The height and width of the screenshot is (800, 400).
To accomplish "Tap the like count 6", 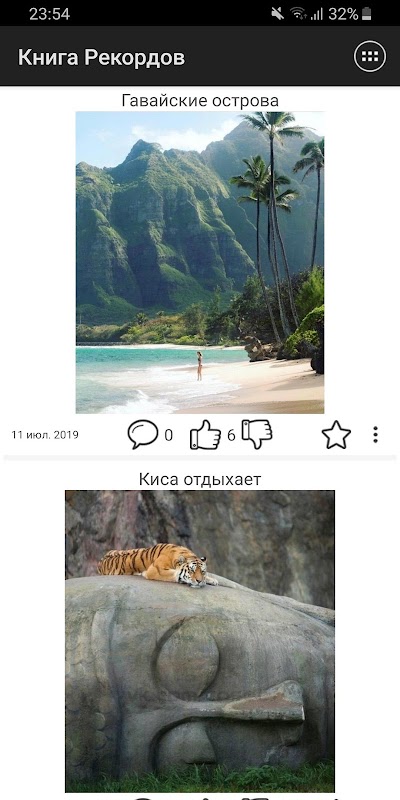I will click(x=231, y=435).
